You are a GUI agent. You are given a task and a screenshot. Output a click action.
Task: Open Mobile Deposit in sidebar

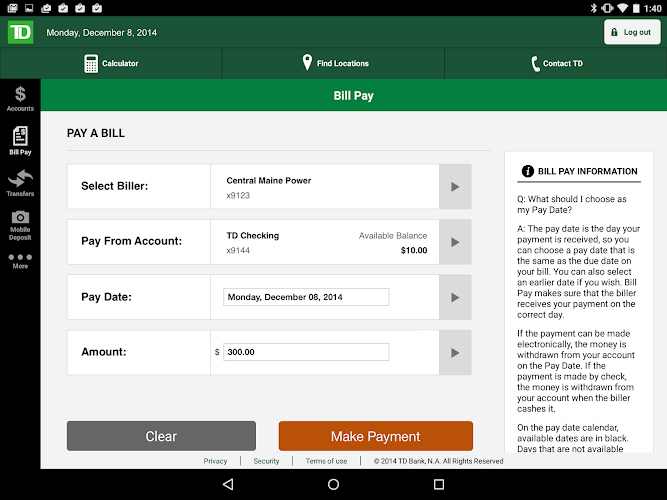pos(20,226)
